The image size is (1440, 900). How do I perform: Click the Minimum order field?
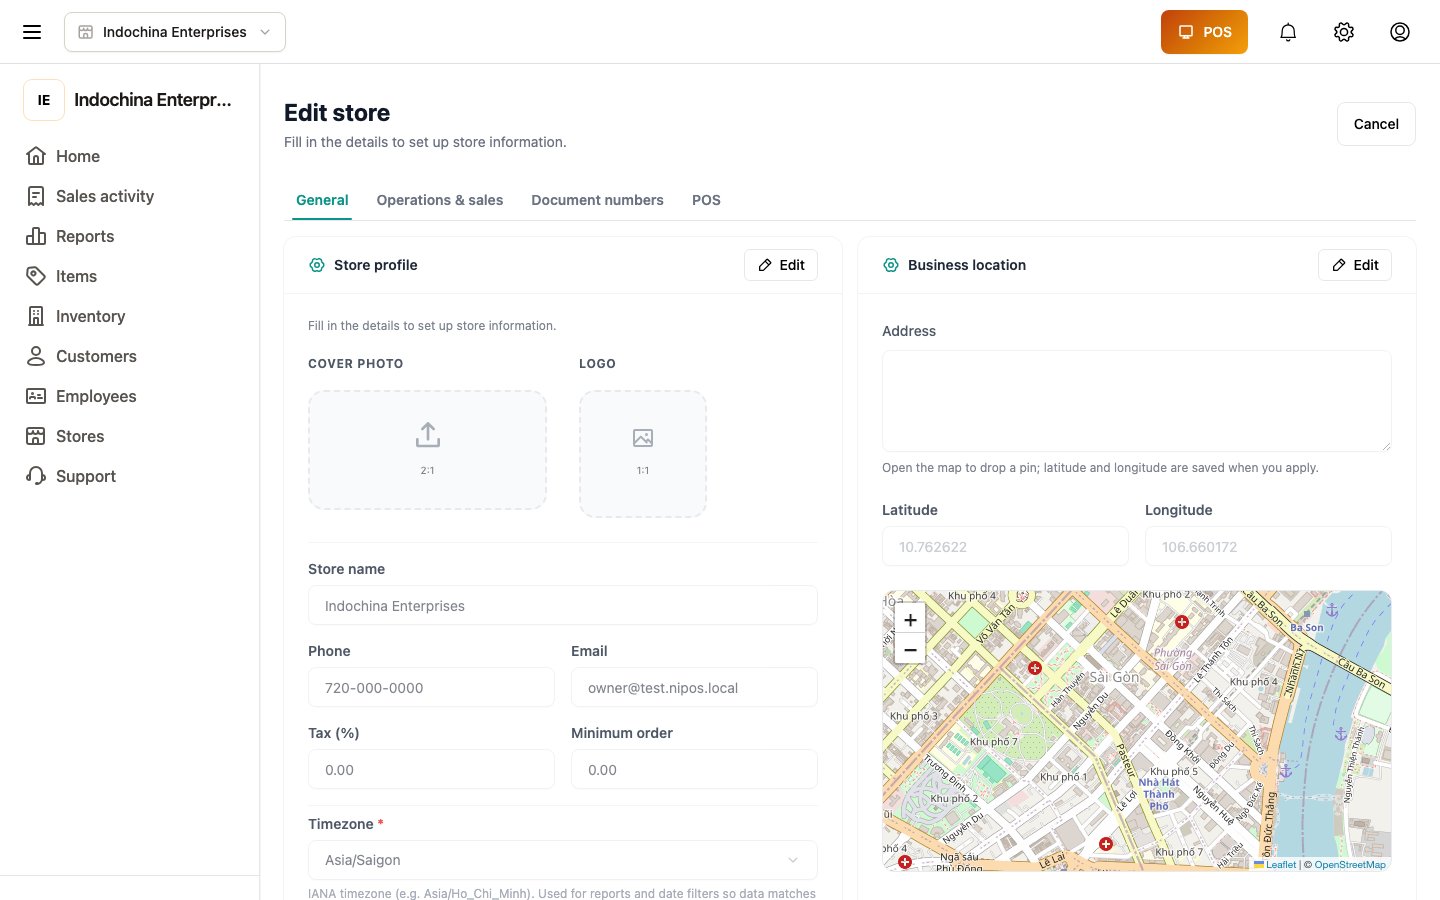(694, 770)
